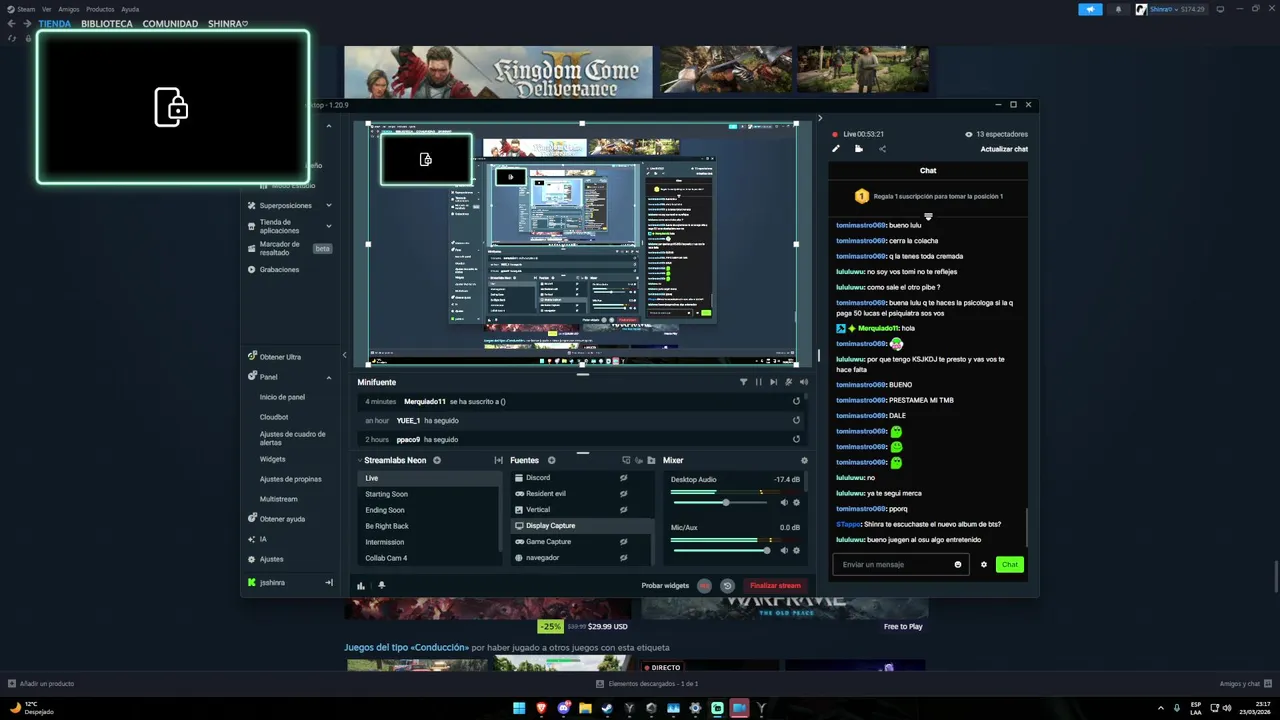Send message with green Chat button

coord(1010,564)
